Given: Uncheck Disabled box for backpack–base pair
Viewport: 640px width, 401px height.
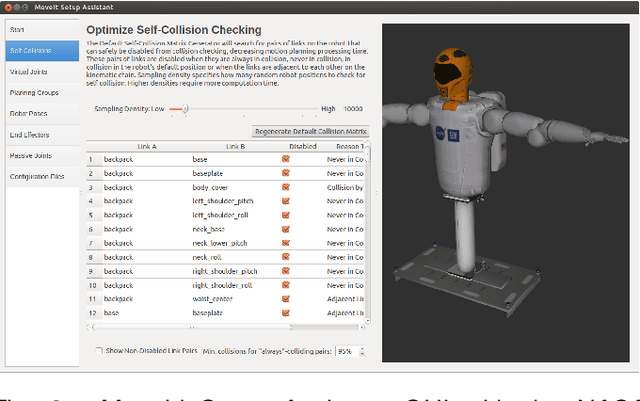Looking at the screenshot, I should (x=286, y=158).
